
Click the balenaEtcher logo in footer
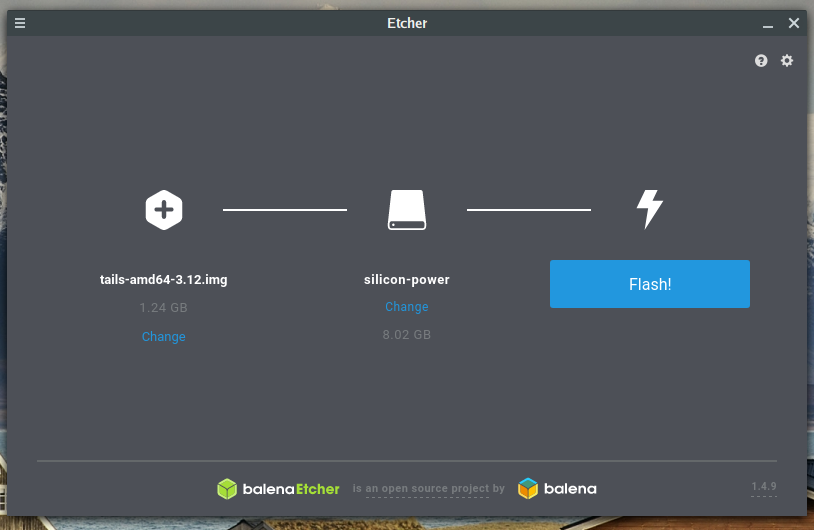(278, 489)
